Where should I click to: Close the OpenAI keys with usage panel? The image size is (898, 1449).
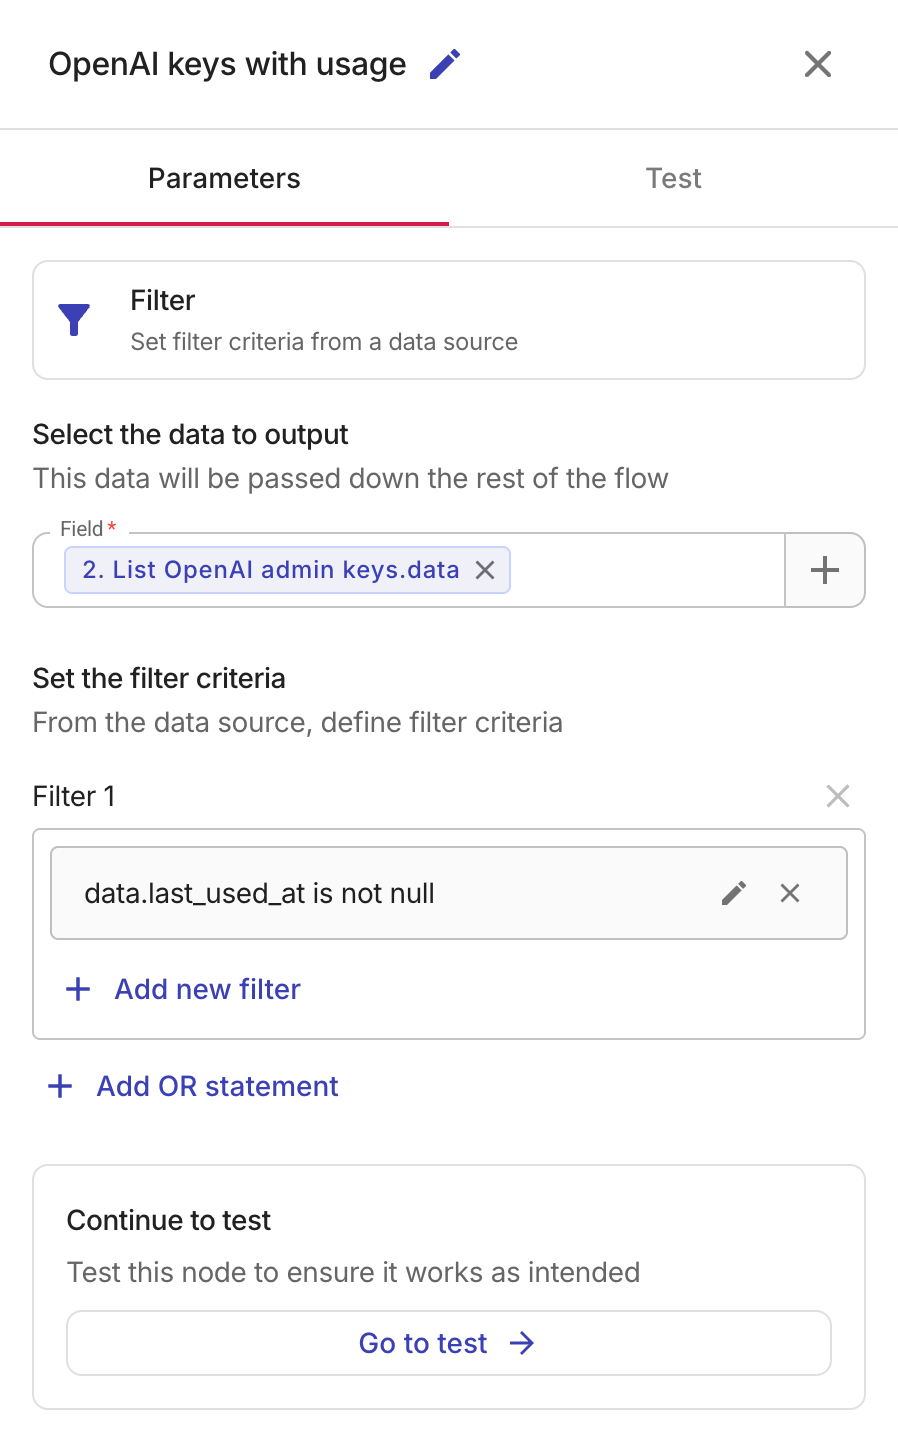818,64
